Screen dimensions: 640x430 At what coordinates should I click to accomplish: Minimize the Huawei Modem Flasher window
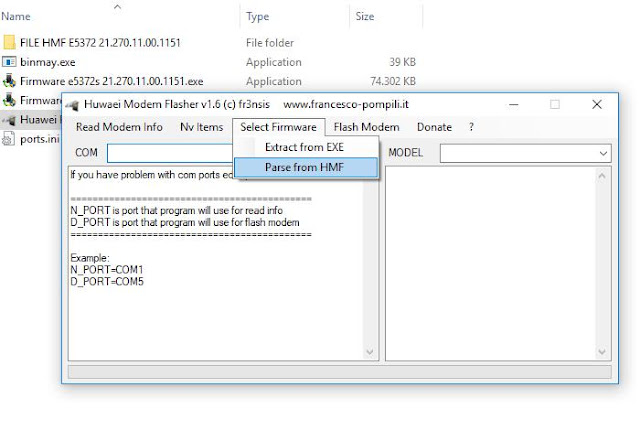coord(514,105)
